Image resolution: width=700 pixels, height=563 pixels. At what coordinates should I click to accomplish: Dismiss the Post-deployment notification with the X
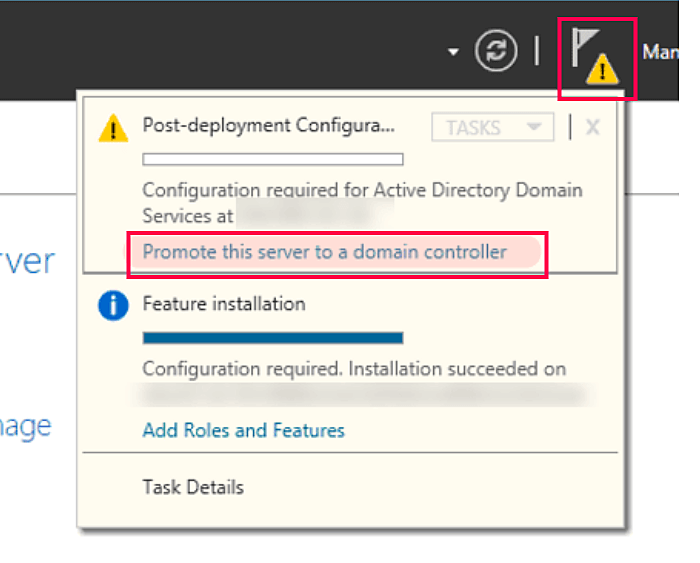pyautogui.click(x=592, y=127)
